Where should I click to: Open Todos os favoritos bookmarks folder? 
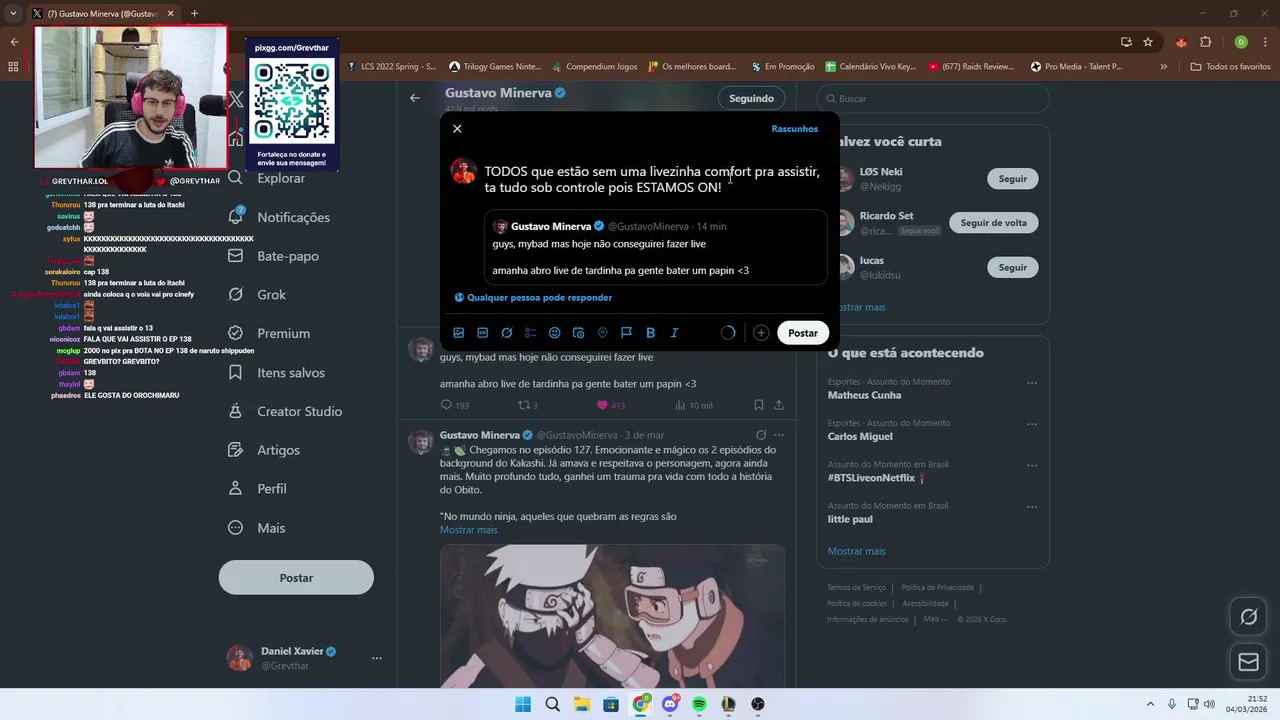pyautogui.click(x=1230, y=67)
